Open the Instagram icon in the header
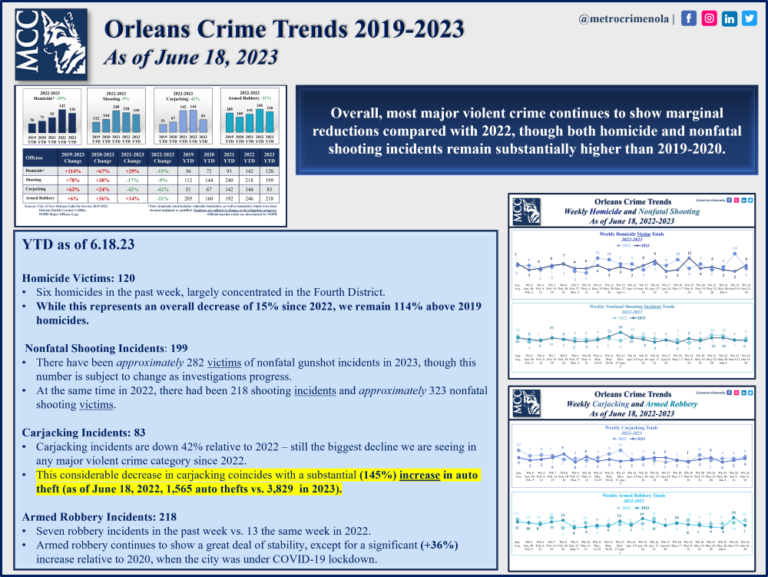This screenshot has width=768, height=577. click(711, 19)
